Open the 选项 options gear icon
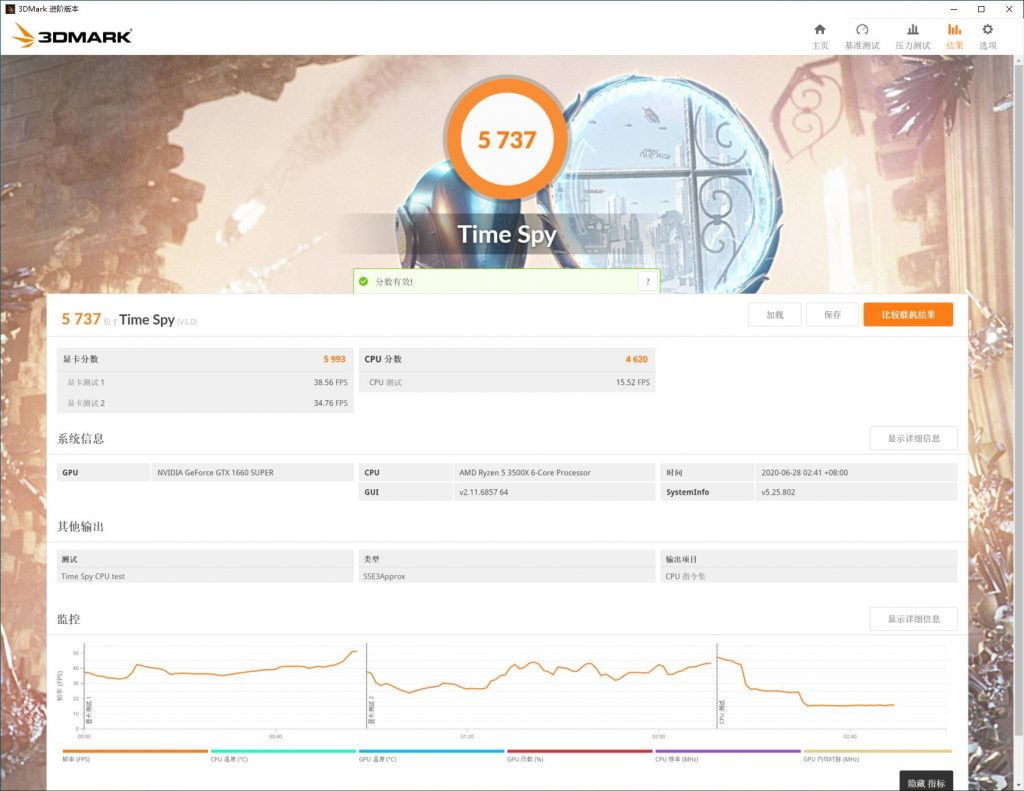1024x791 pixels. point(987,29)
